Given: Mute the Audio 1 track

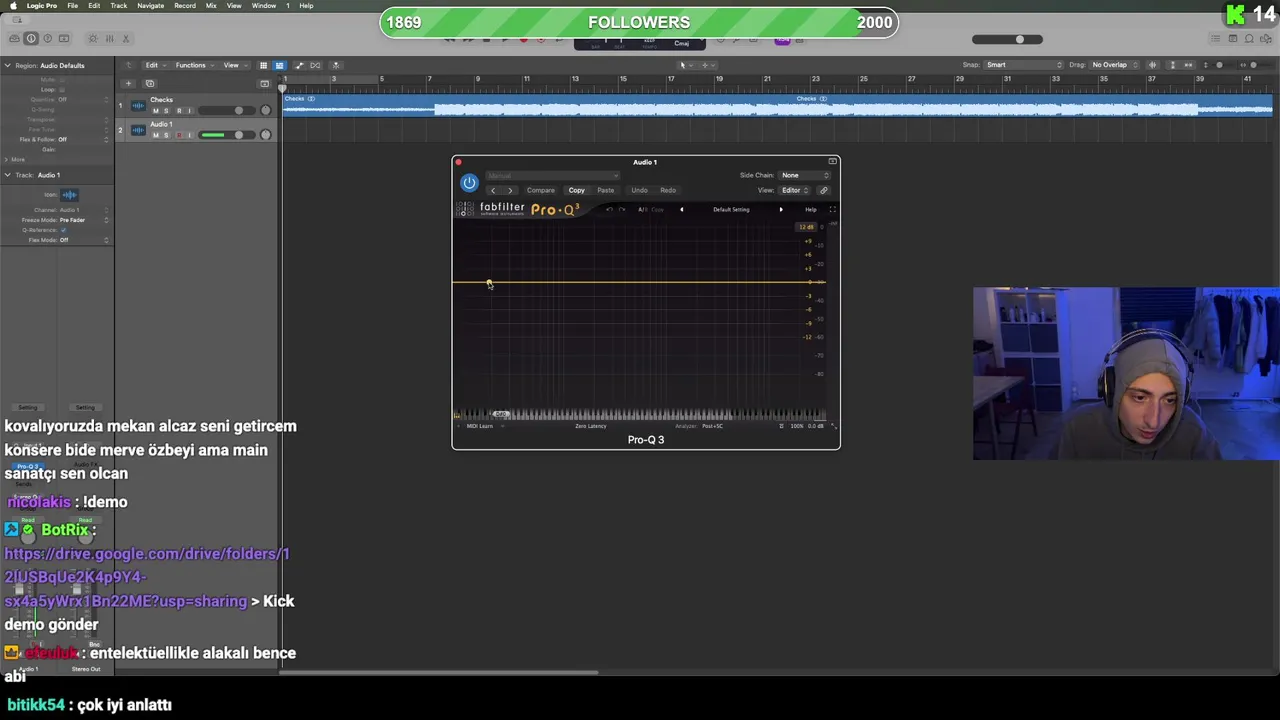Looking at the screenshot, I should [155, 135].
